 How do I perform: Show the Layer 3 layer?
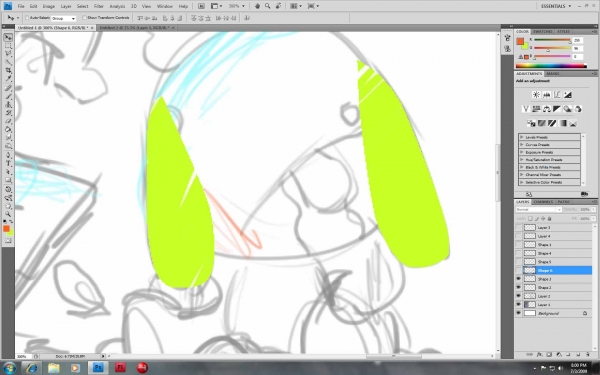coord(518,228)
